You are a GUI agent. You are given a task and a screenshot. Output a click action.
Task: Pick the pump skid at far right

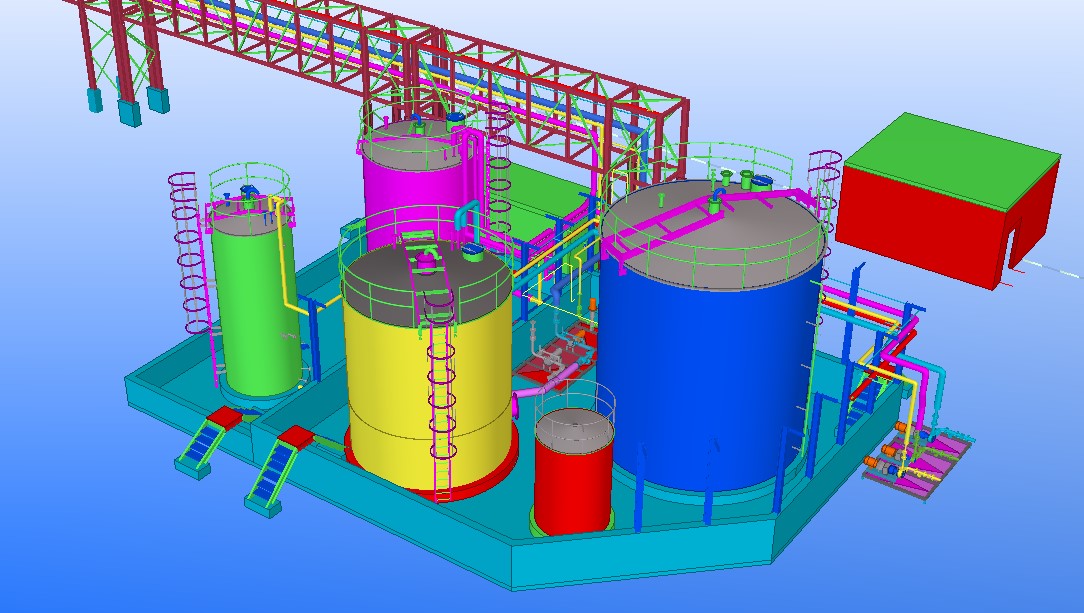pyautogui.click(x=920, y=460)
